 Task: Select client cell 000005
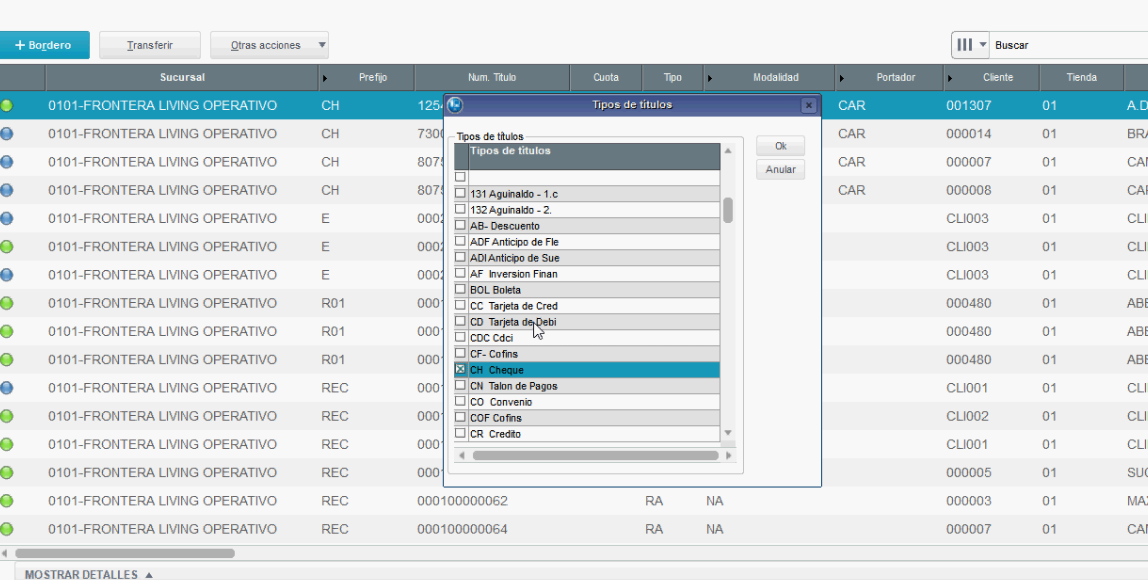coord(969,472)
